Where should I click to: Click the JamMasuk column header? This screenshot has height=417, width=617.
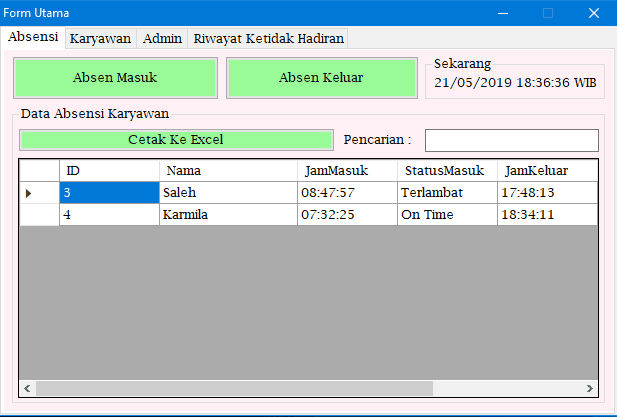coord(346,170)
